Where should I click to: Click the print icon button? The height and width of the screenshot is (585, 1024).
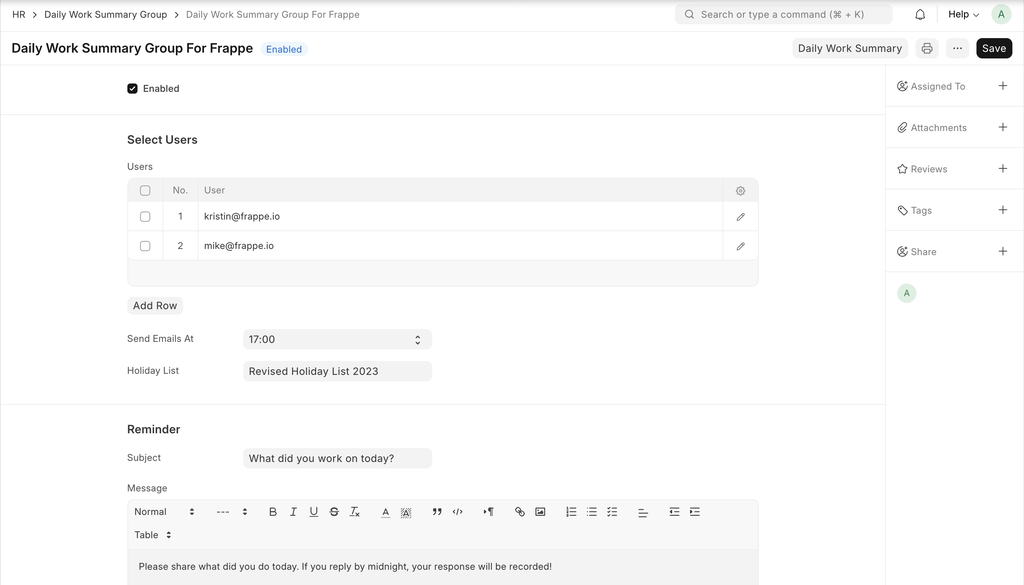[927, 48]
